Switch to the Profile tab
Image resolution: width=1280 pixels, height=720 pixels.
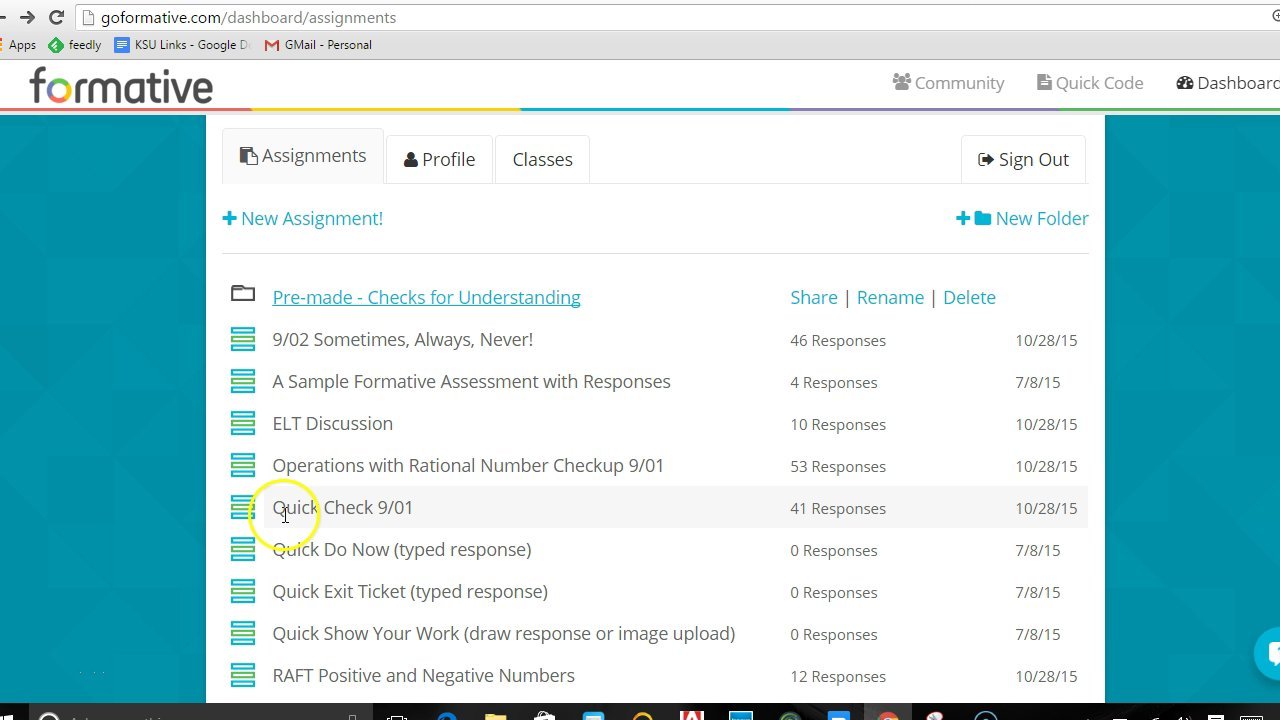coord(438,159)
